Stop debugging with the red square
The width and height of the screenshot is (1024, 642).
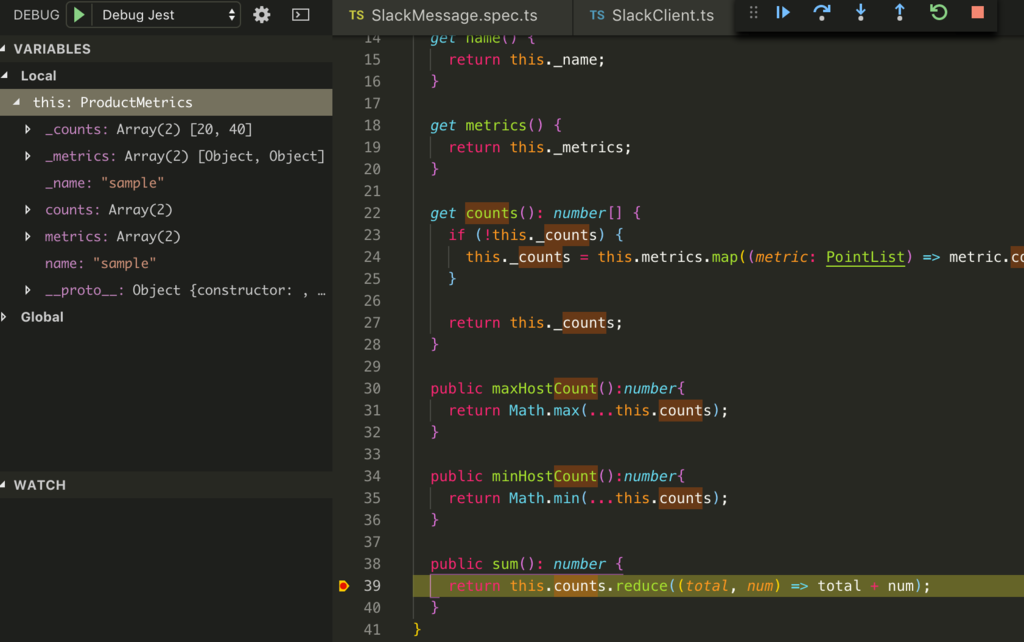978,12
